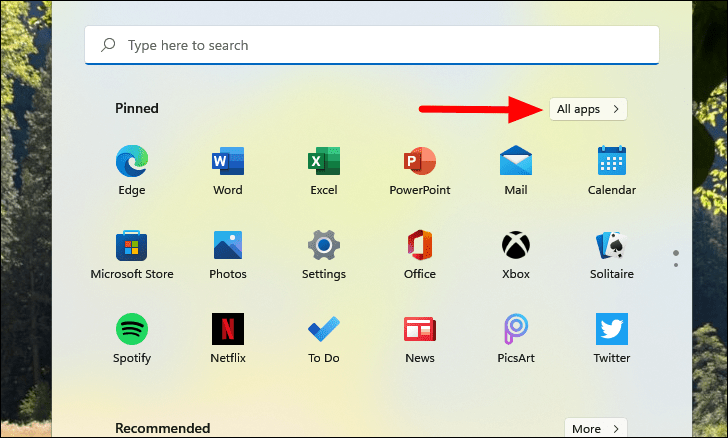
Task: Go to the next pinned page dot
Action: (676, 265)
